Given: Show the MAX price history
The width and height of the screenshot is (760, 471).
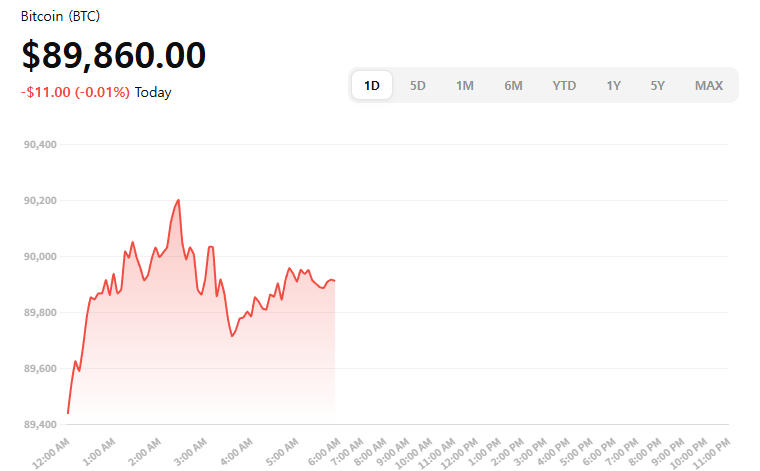Looking at the screenshot, I should (x=709, y=85).
